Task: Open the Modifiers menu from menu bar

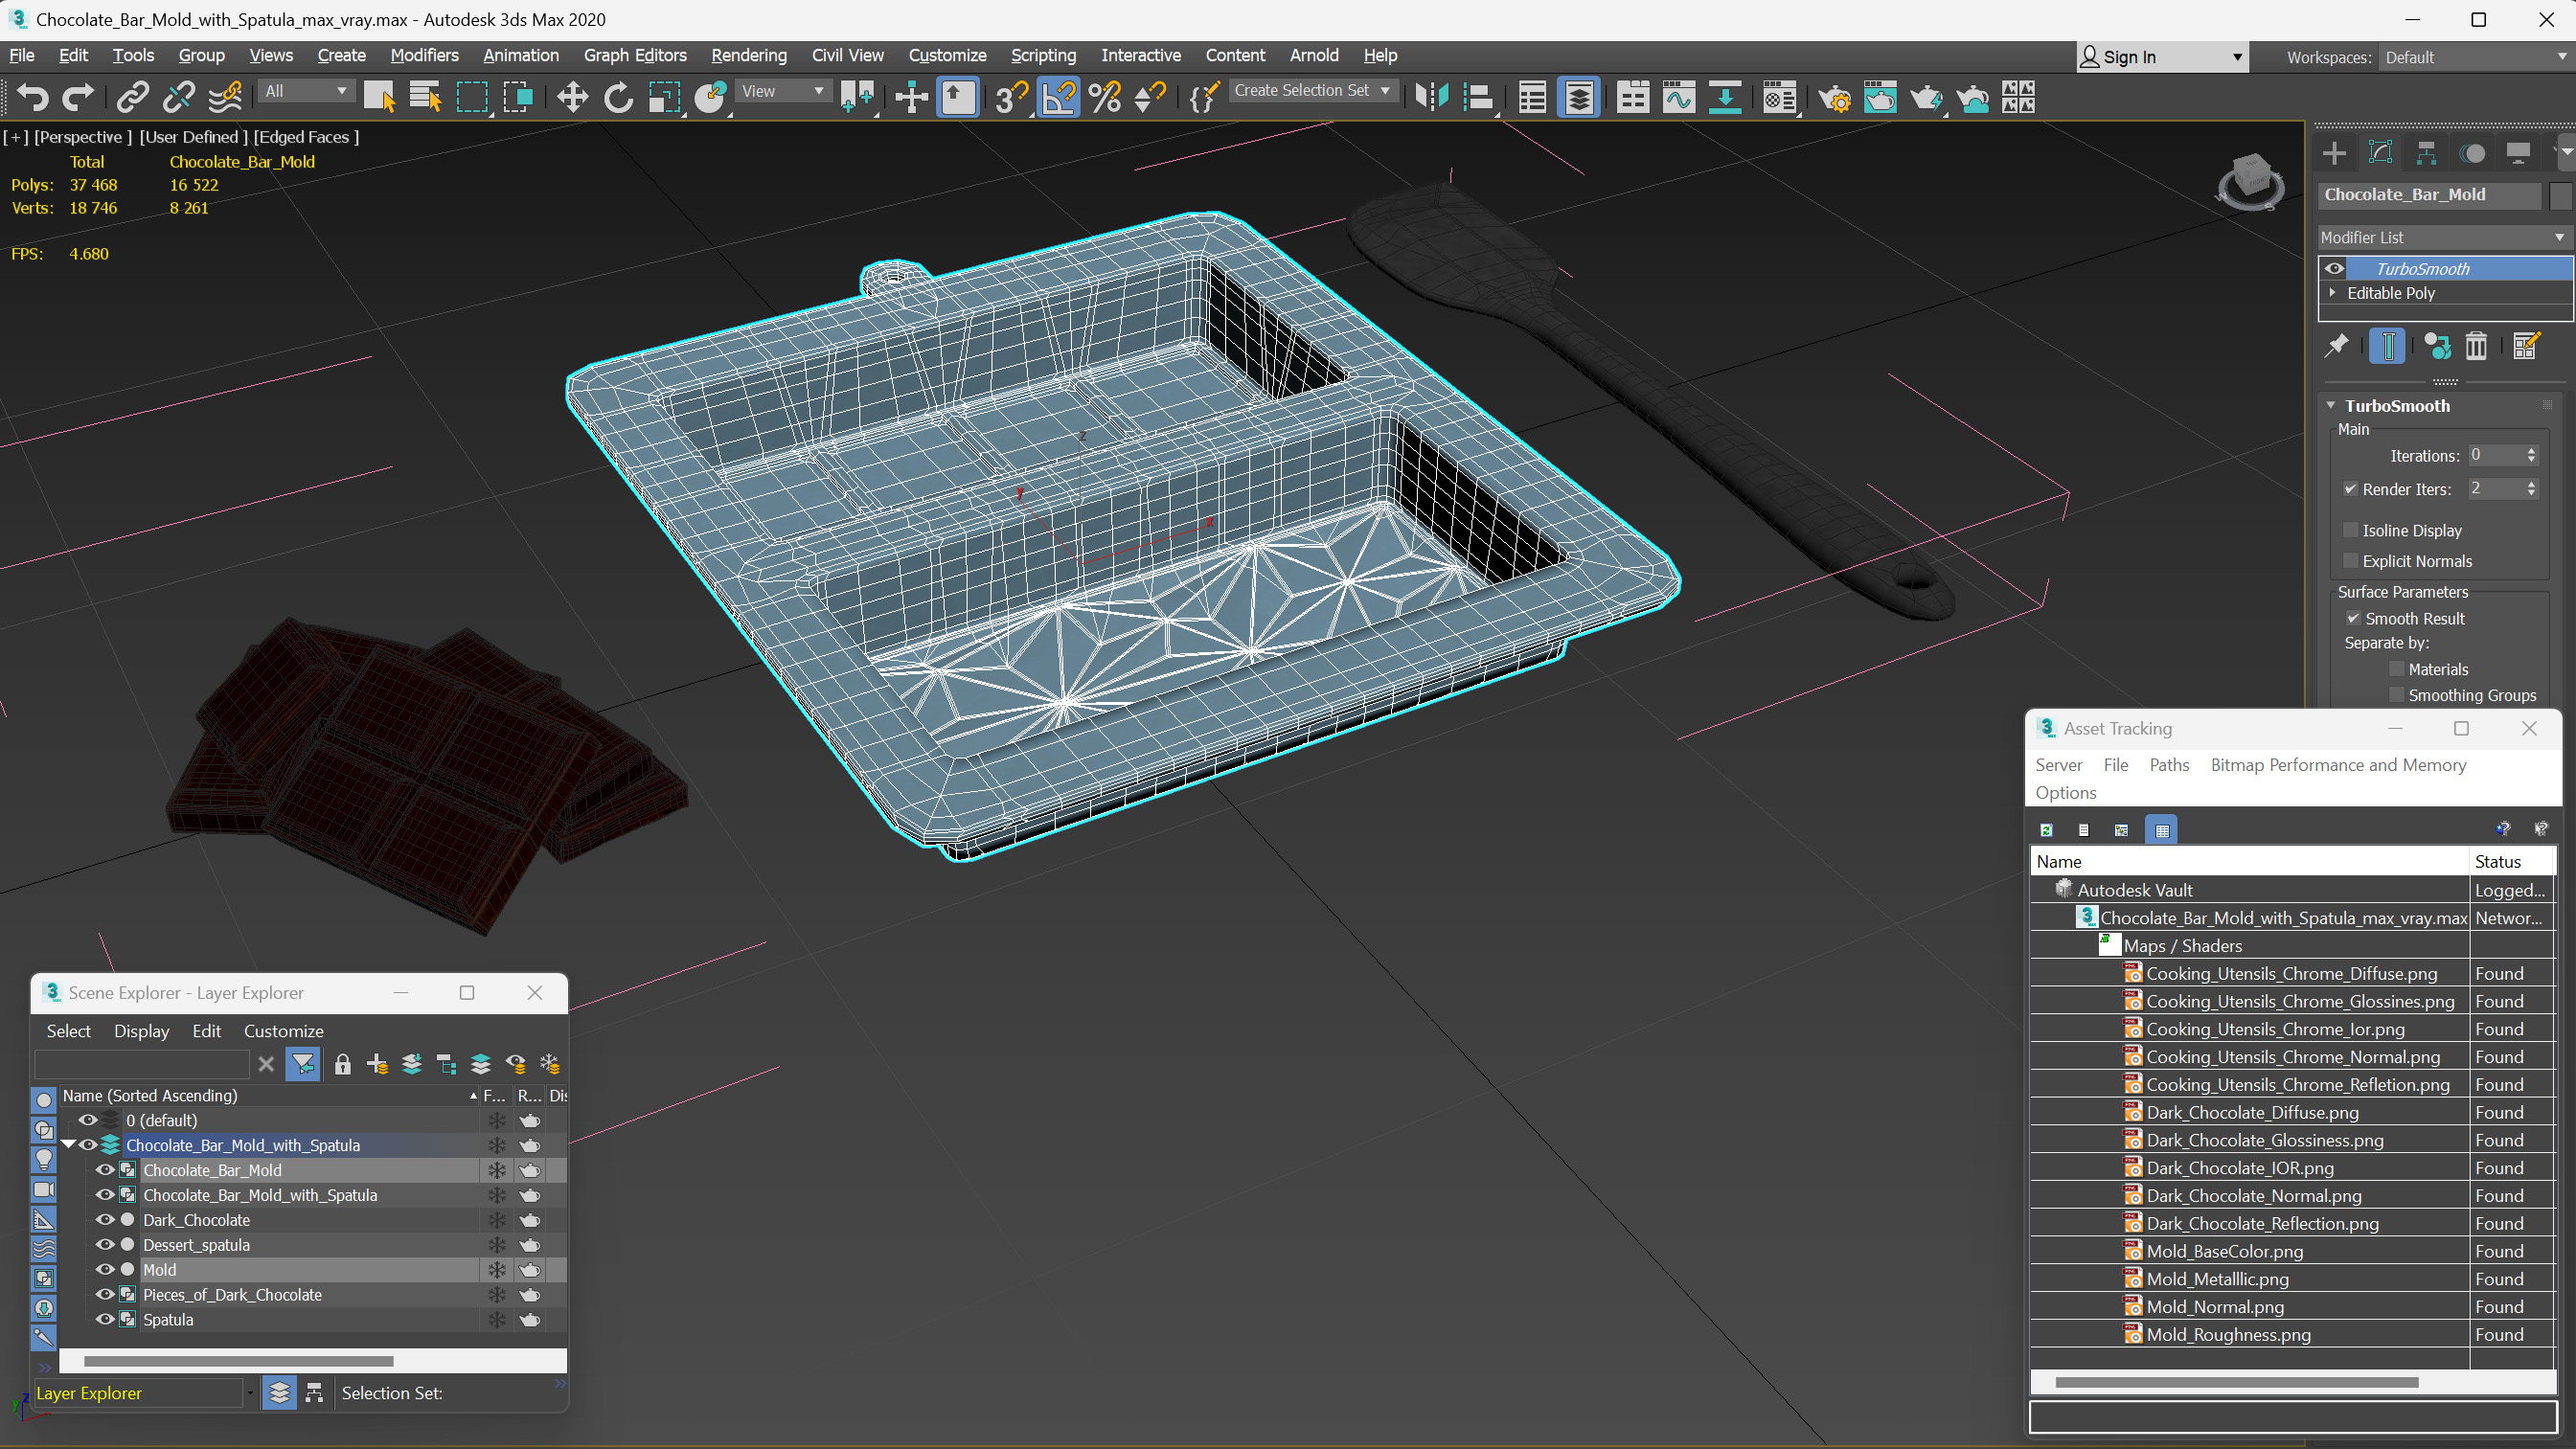Action: coord(424,55)
